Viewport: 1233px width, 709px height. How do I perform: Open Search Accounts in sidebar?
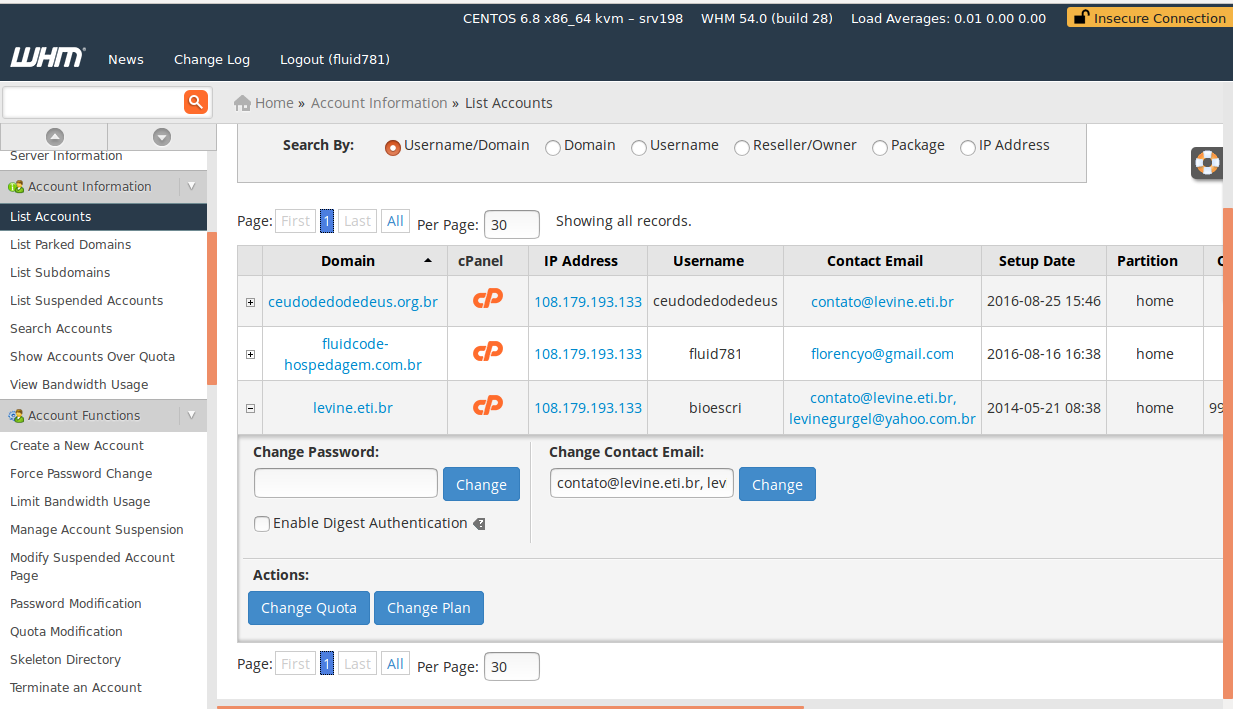(61, 328)
